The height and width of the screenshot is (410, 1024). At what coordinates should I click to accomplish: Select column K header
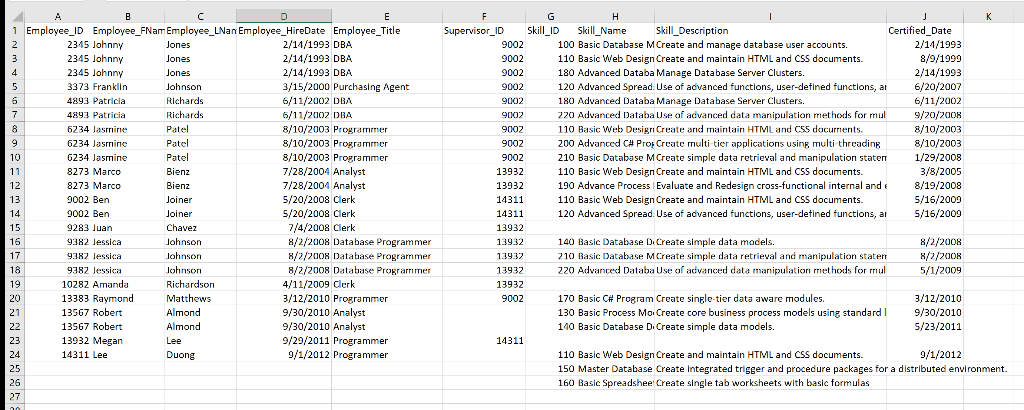click(989, 16)
